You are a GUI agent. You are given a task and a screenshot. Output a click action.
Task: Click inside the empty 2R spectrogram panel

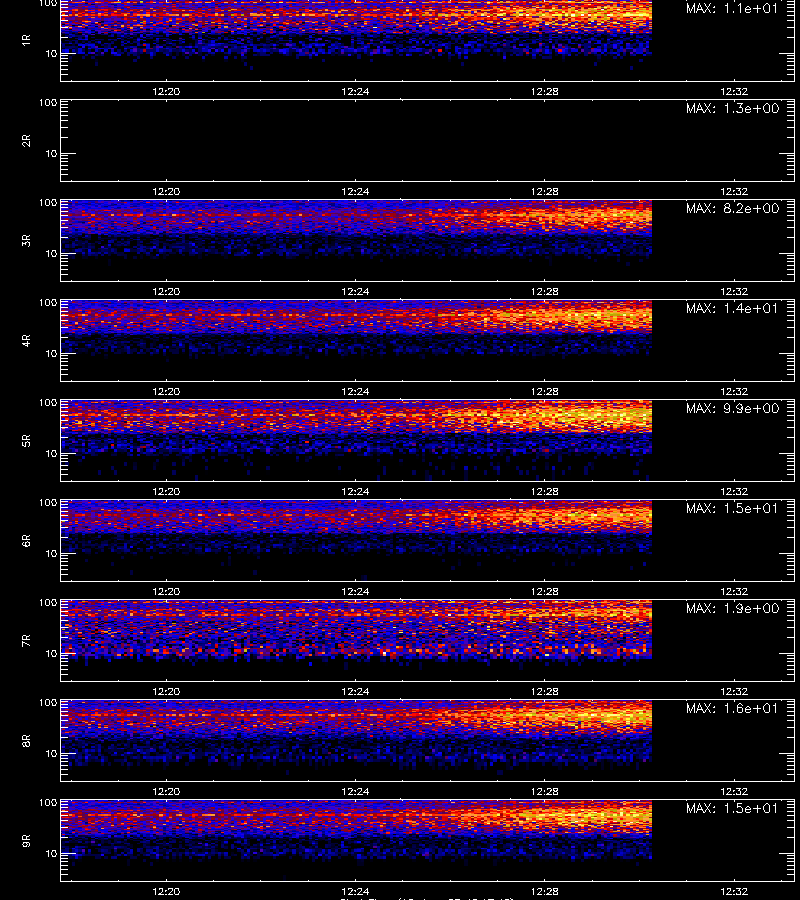coord(428,141)
